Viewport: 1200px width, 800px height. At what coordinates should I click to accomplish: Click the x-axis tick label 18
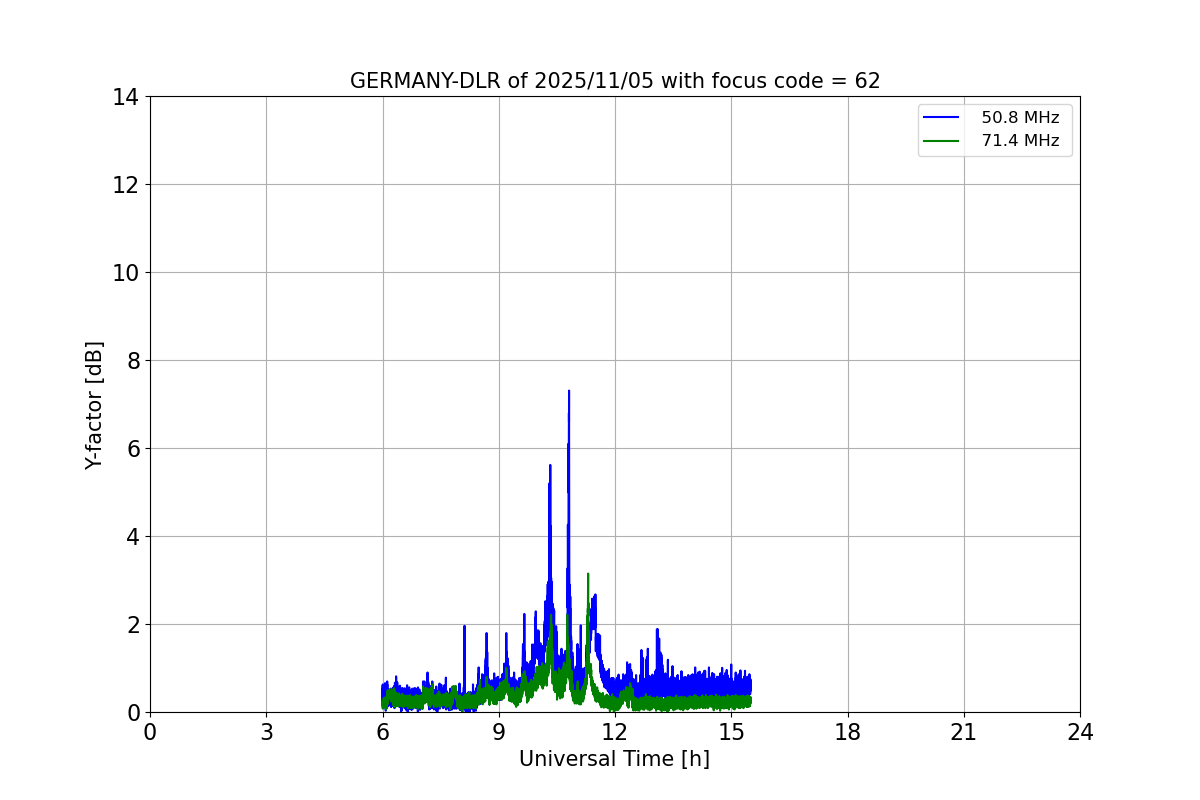(848, 732)
